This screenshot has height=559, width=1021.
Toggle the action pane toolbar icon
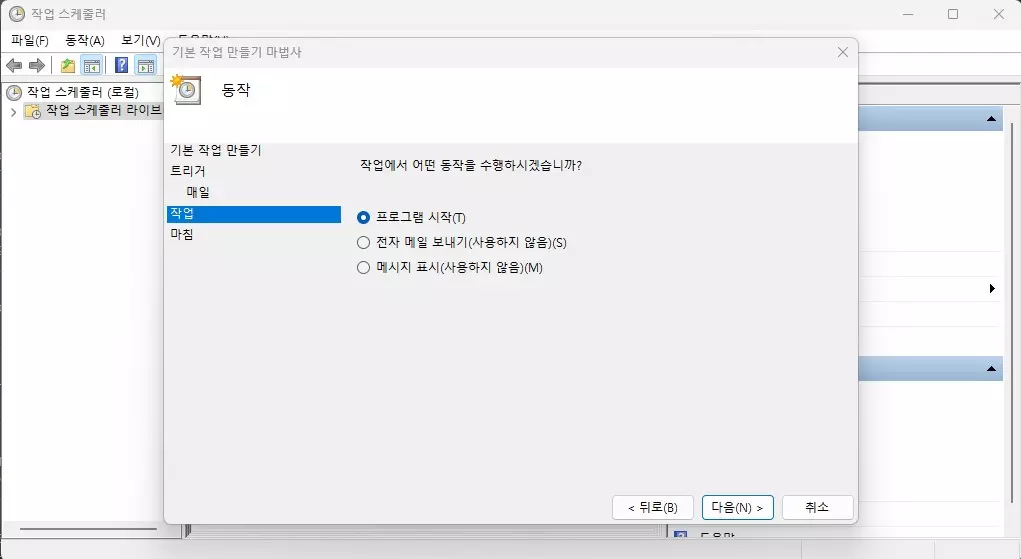146,65
